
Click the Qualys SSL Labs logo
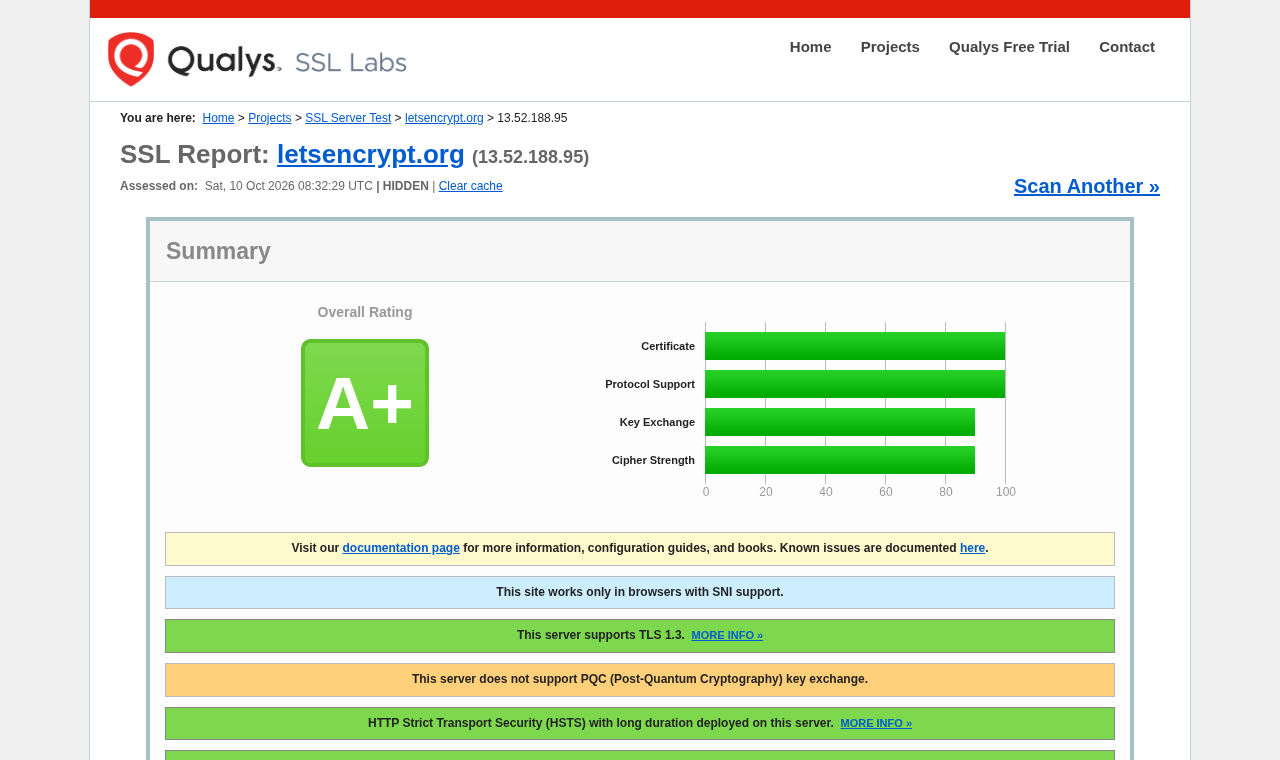pyautogui.click(x=257, y=60)
